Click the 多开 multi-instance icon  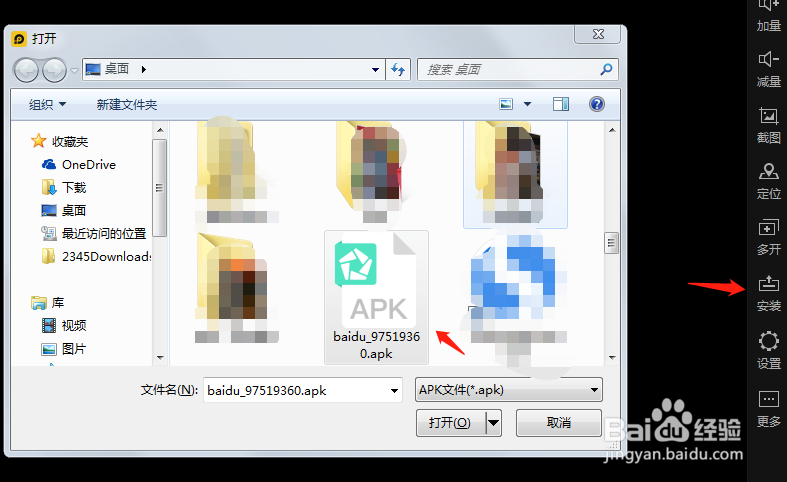(x=768, y=228)
